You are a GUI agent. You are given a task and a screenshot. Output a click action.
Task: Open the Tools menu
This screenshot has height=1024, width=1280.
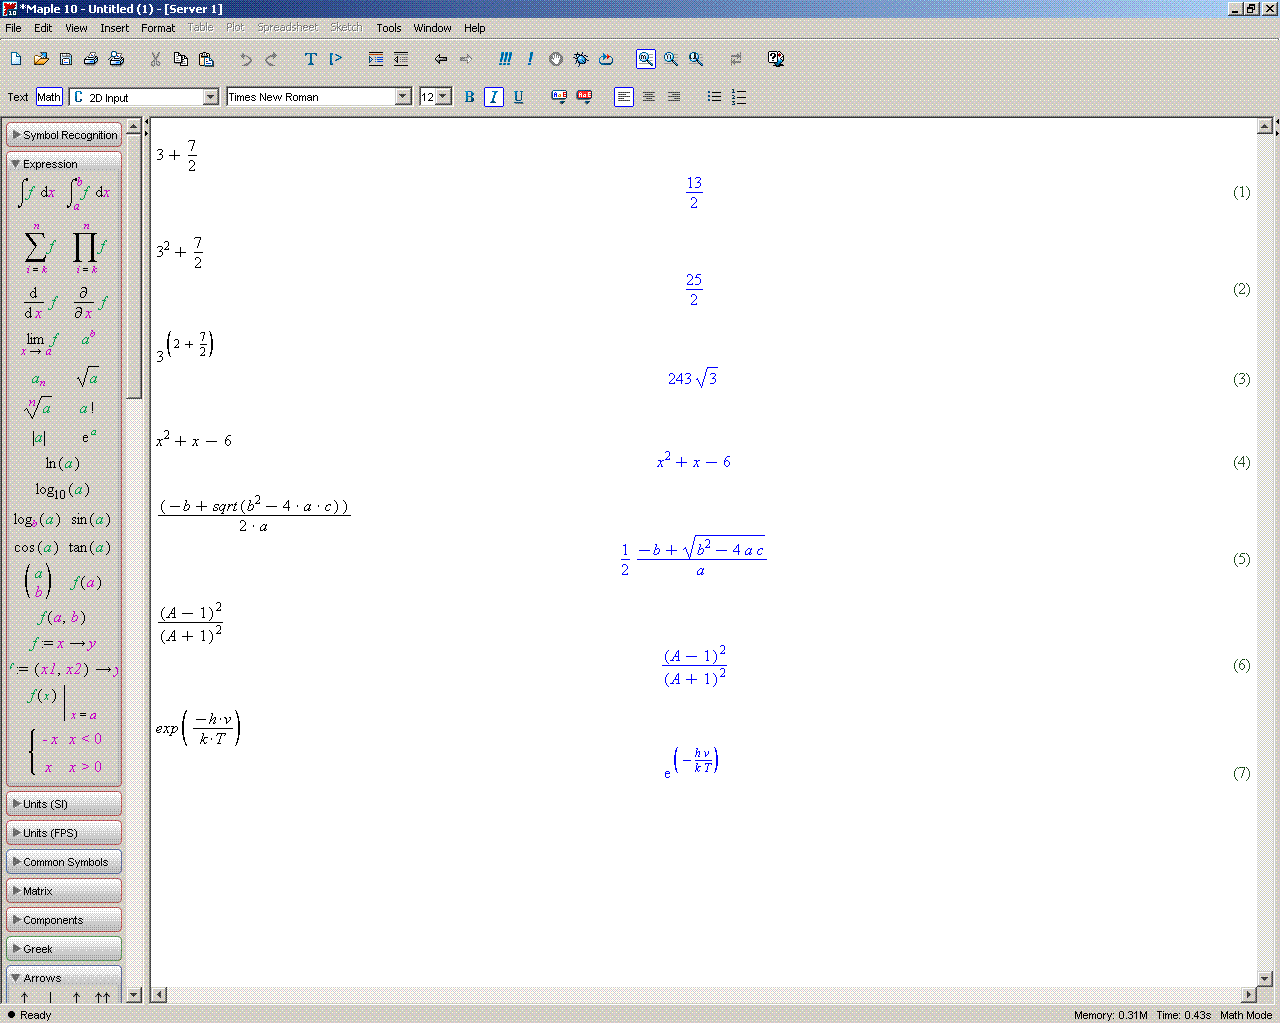point(388,28)
